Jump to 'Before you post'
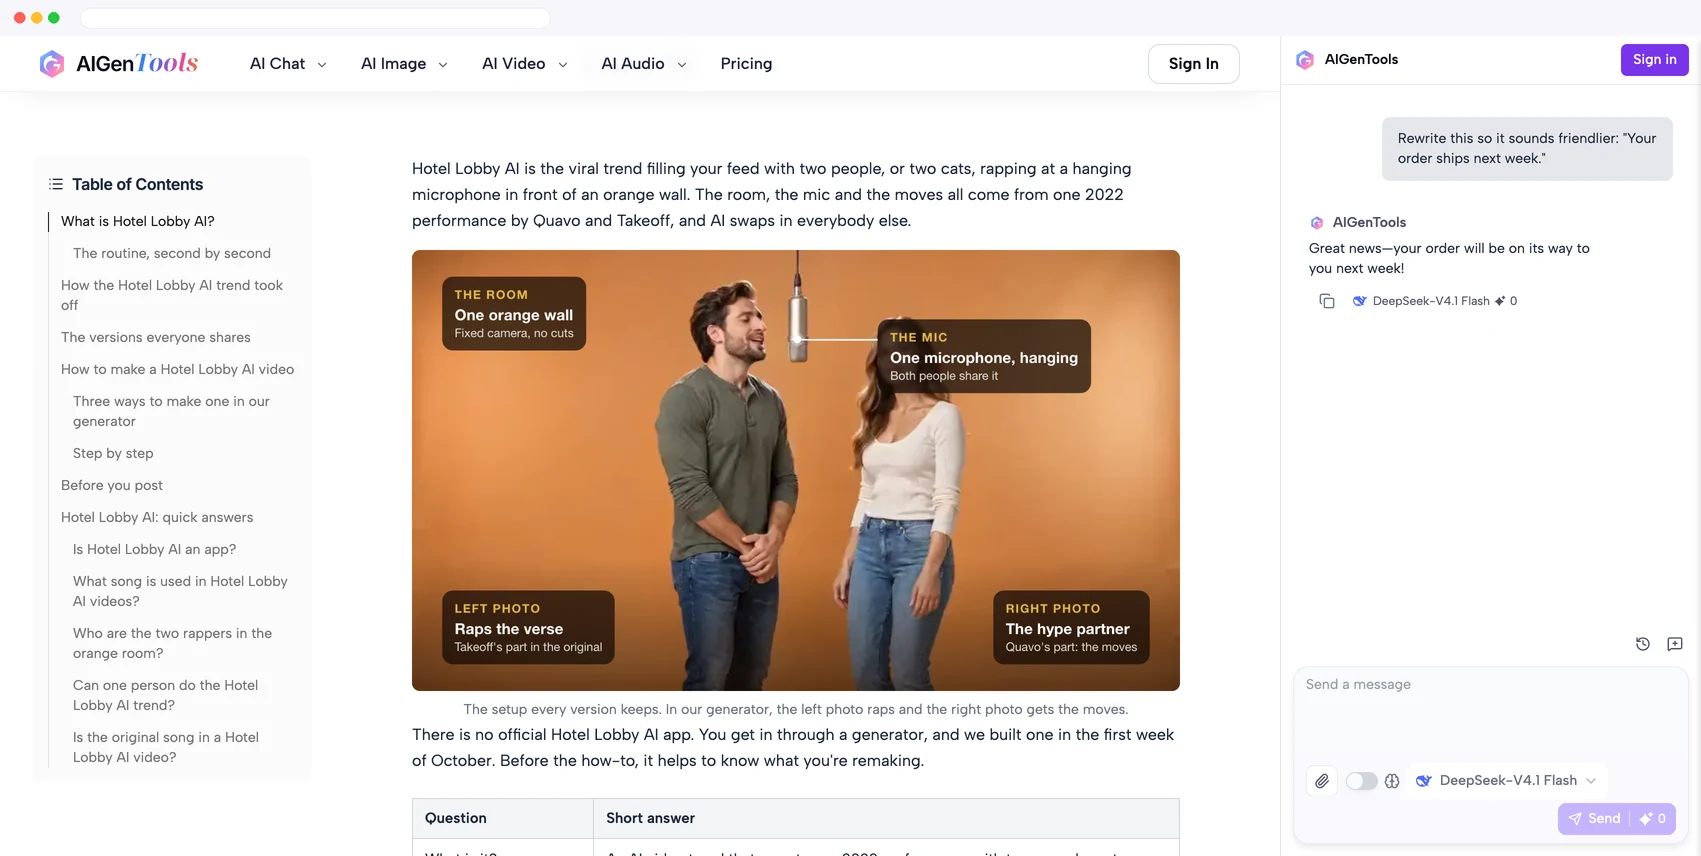 tap(112, 485)
